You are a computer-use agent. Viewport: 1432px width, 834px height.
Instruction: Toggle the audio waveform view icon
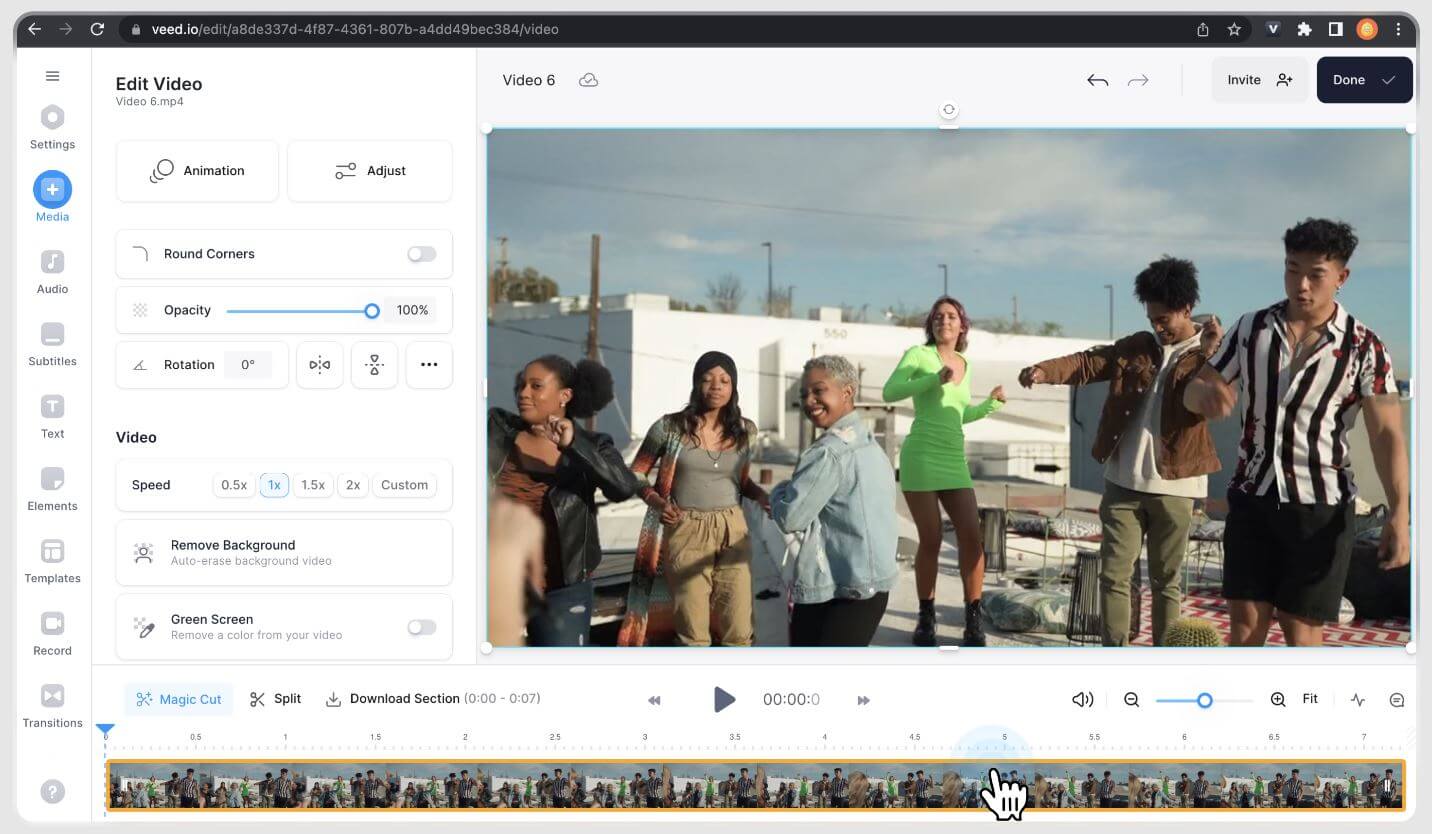click(x=1358, y=700)
